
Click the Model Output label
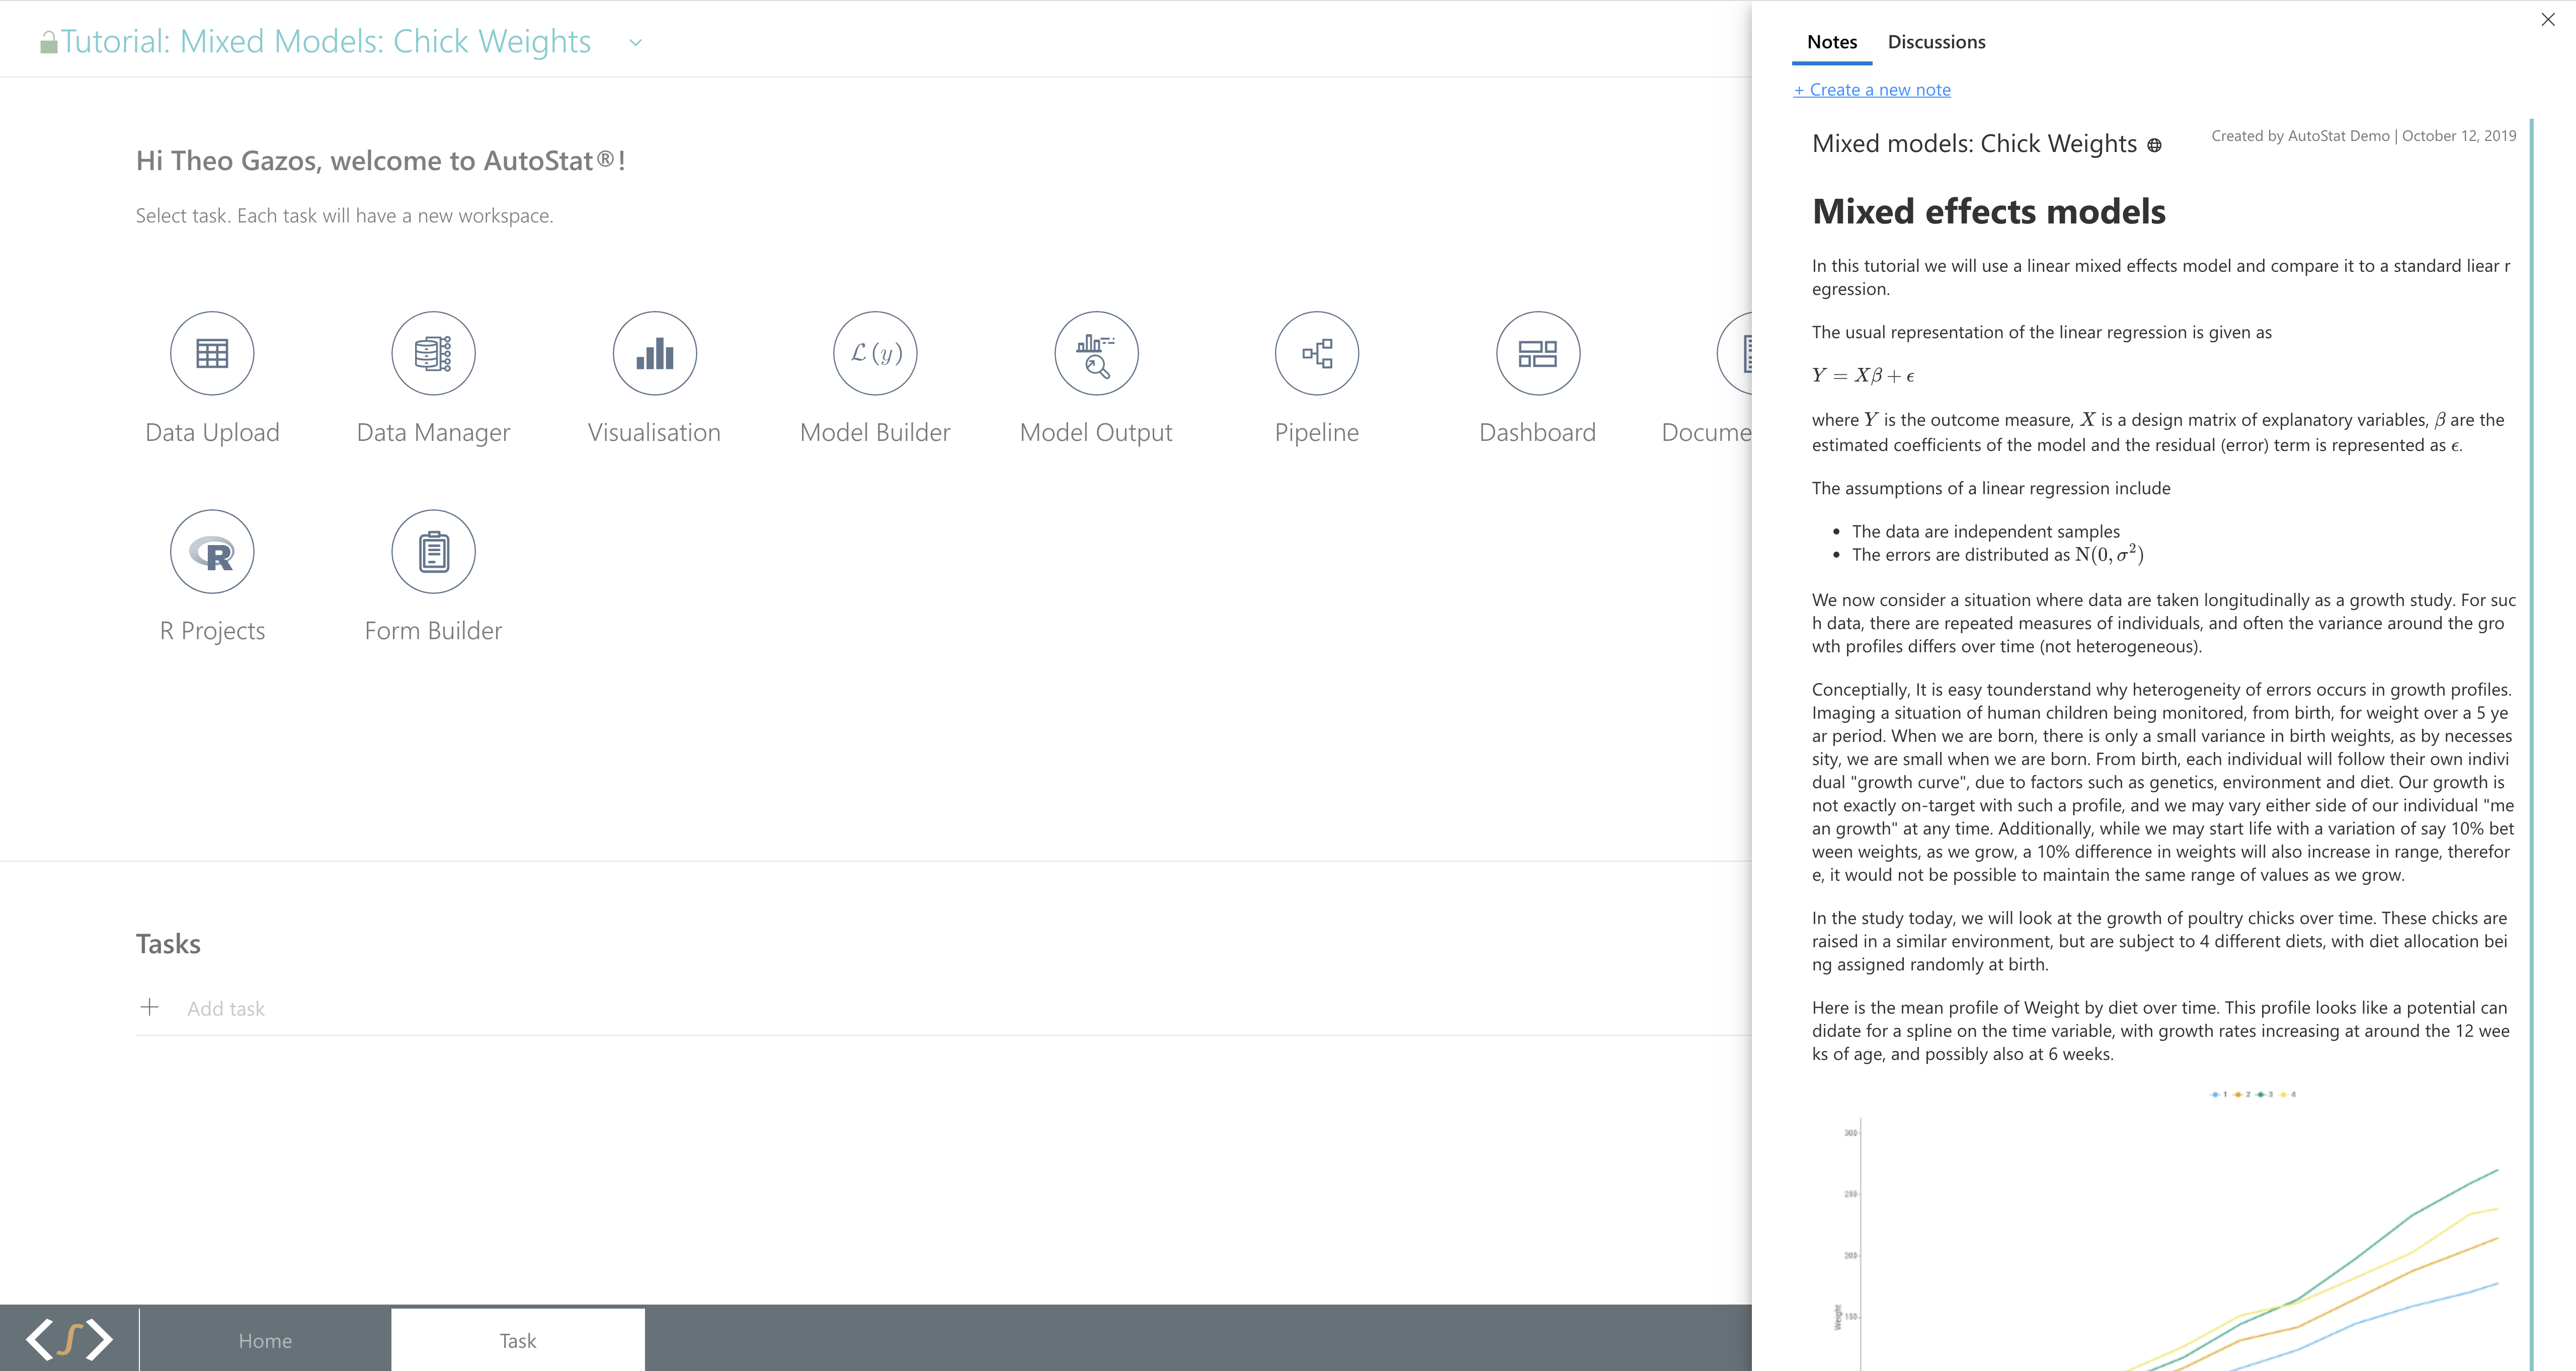(1096, 433)
